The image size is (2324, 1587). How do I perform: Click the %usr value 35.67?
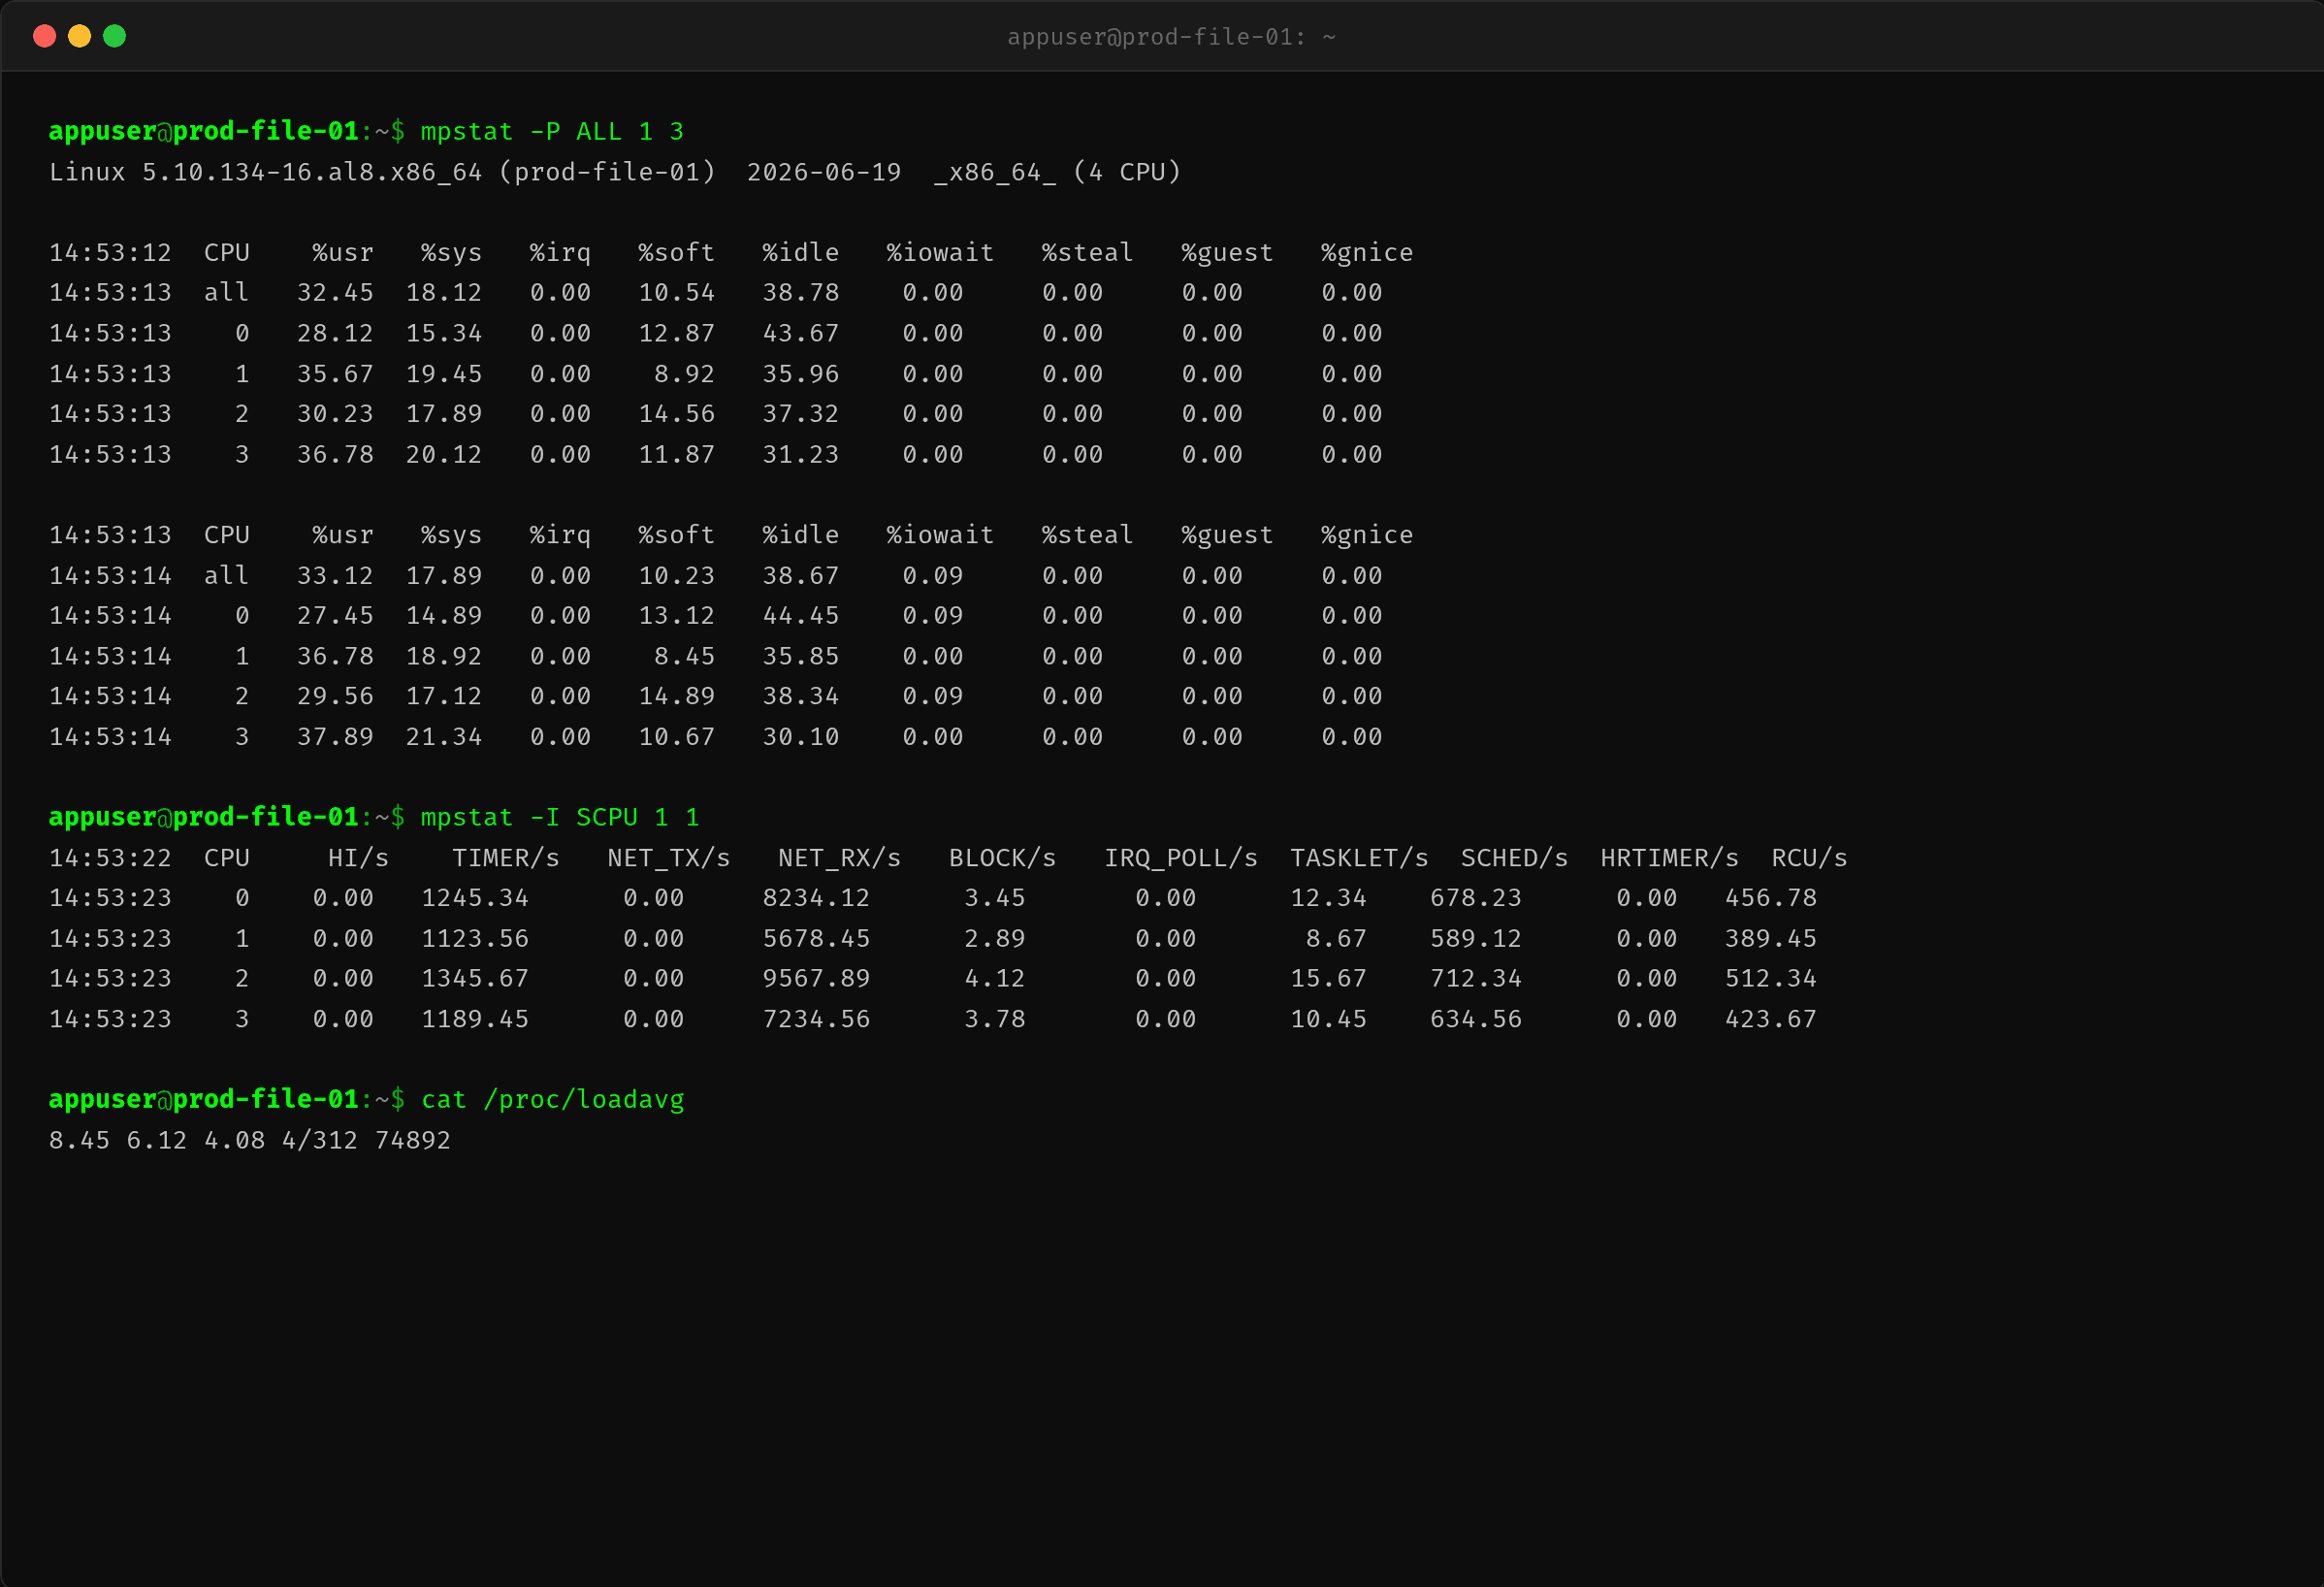(335, 374)
